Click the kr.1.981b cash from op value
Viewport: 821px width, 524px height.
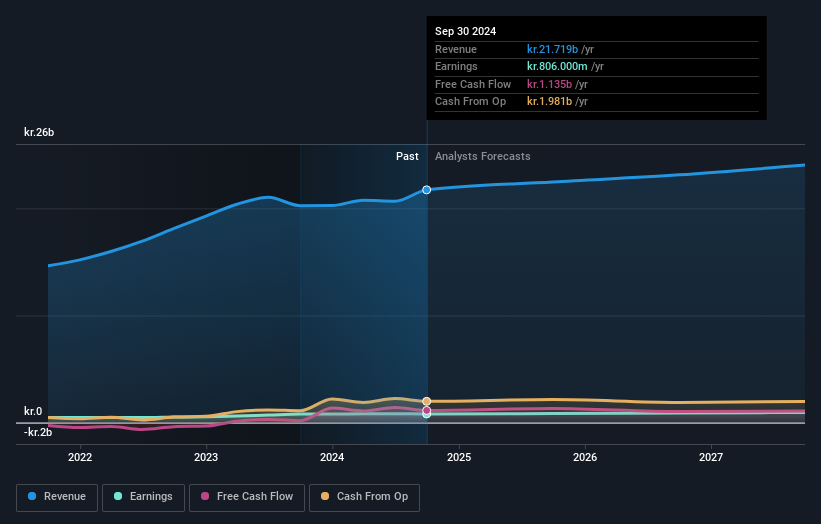549,102
